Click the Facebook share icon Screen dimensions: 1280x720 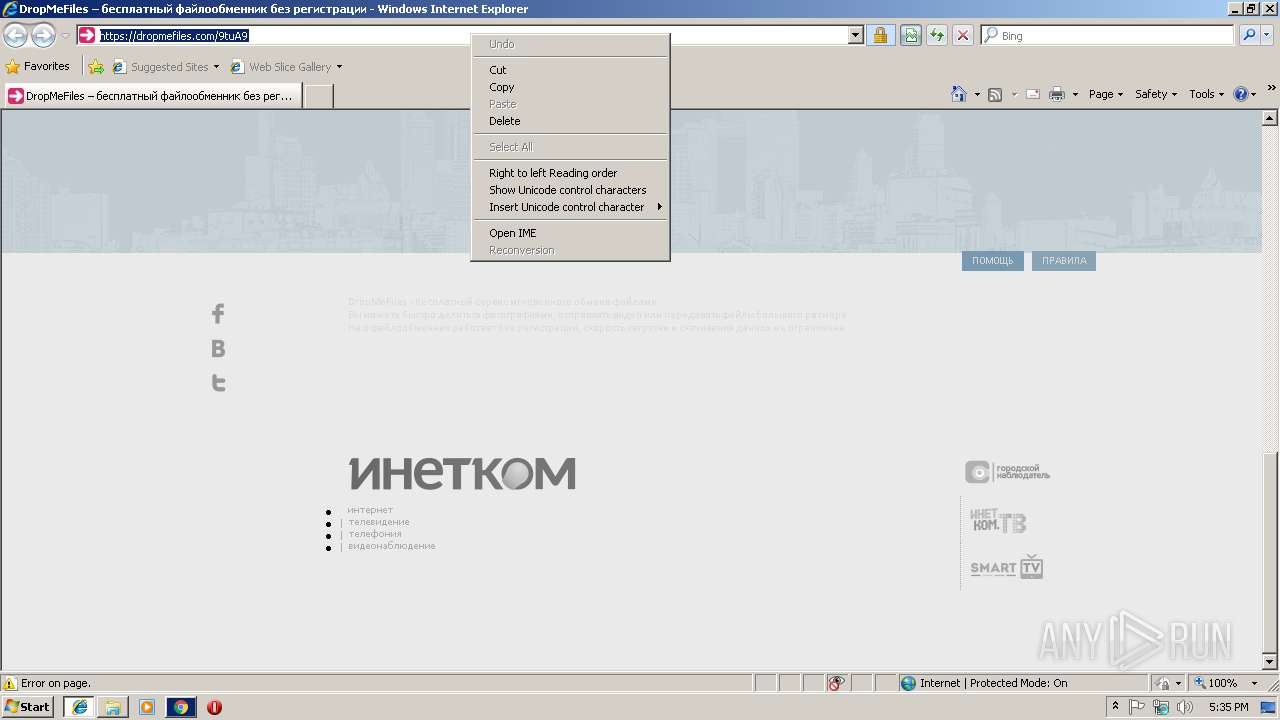click(x=218, y=314)
